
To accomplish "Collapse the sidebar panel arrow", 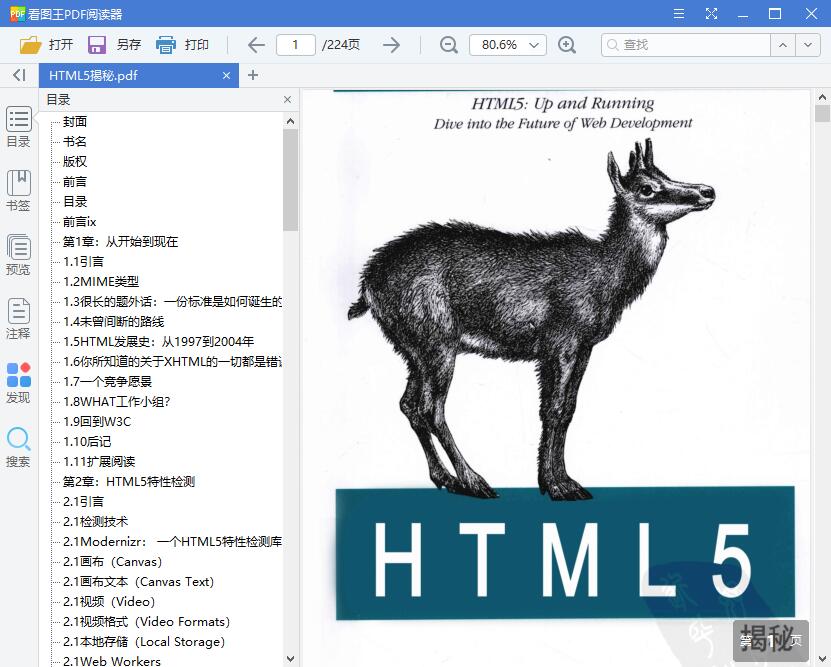I will coord(19,75).
